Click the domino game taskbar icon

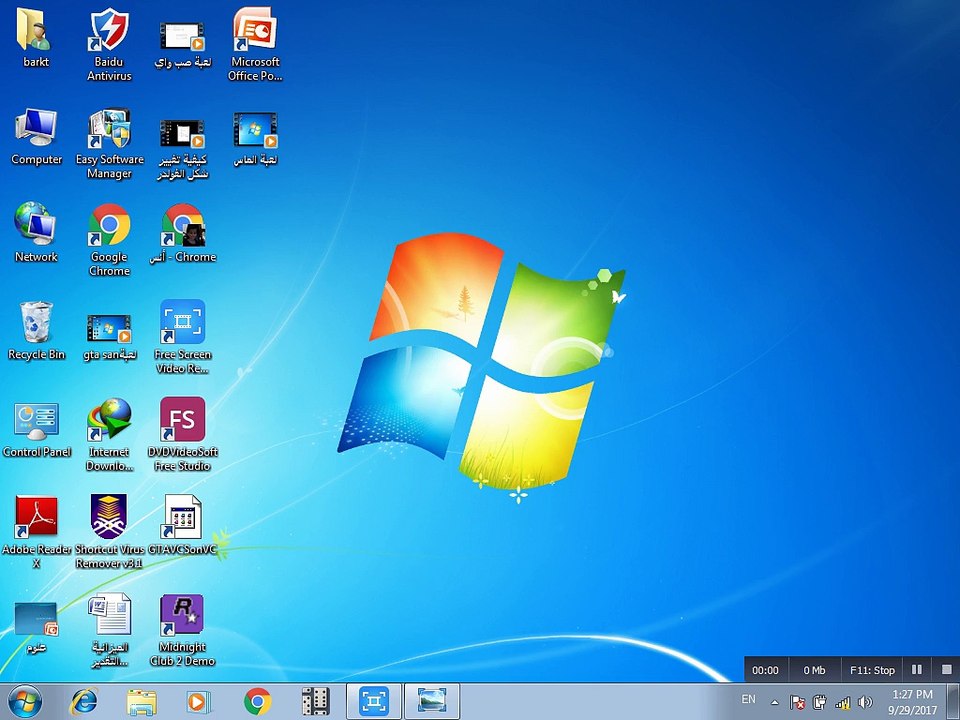pyautogui.click(x=315, y=702)
